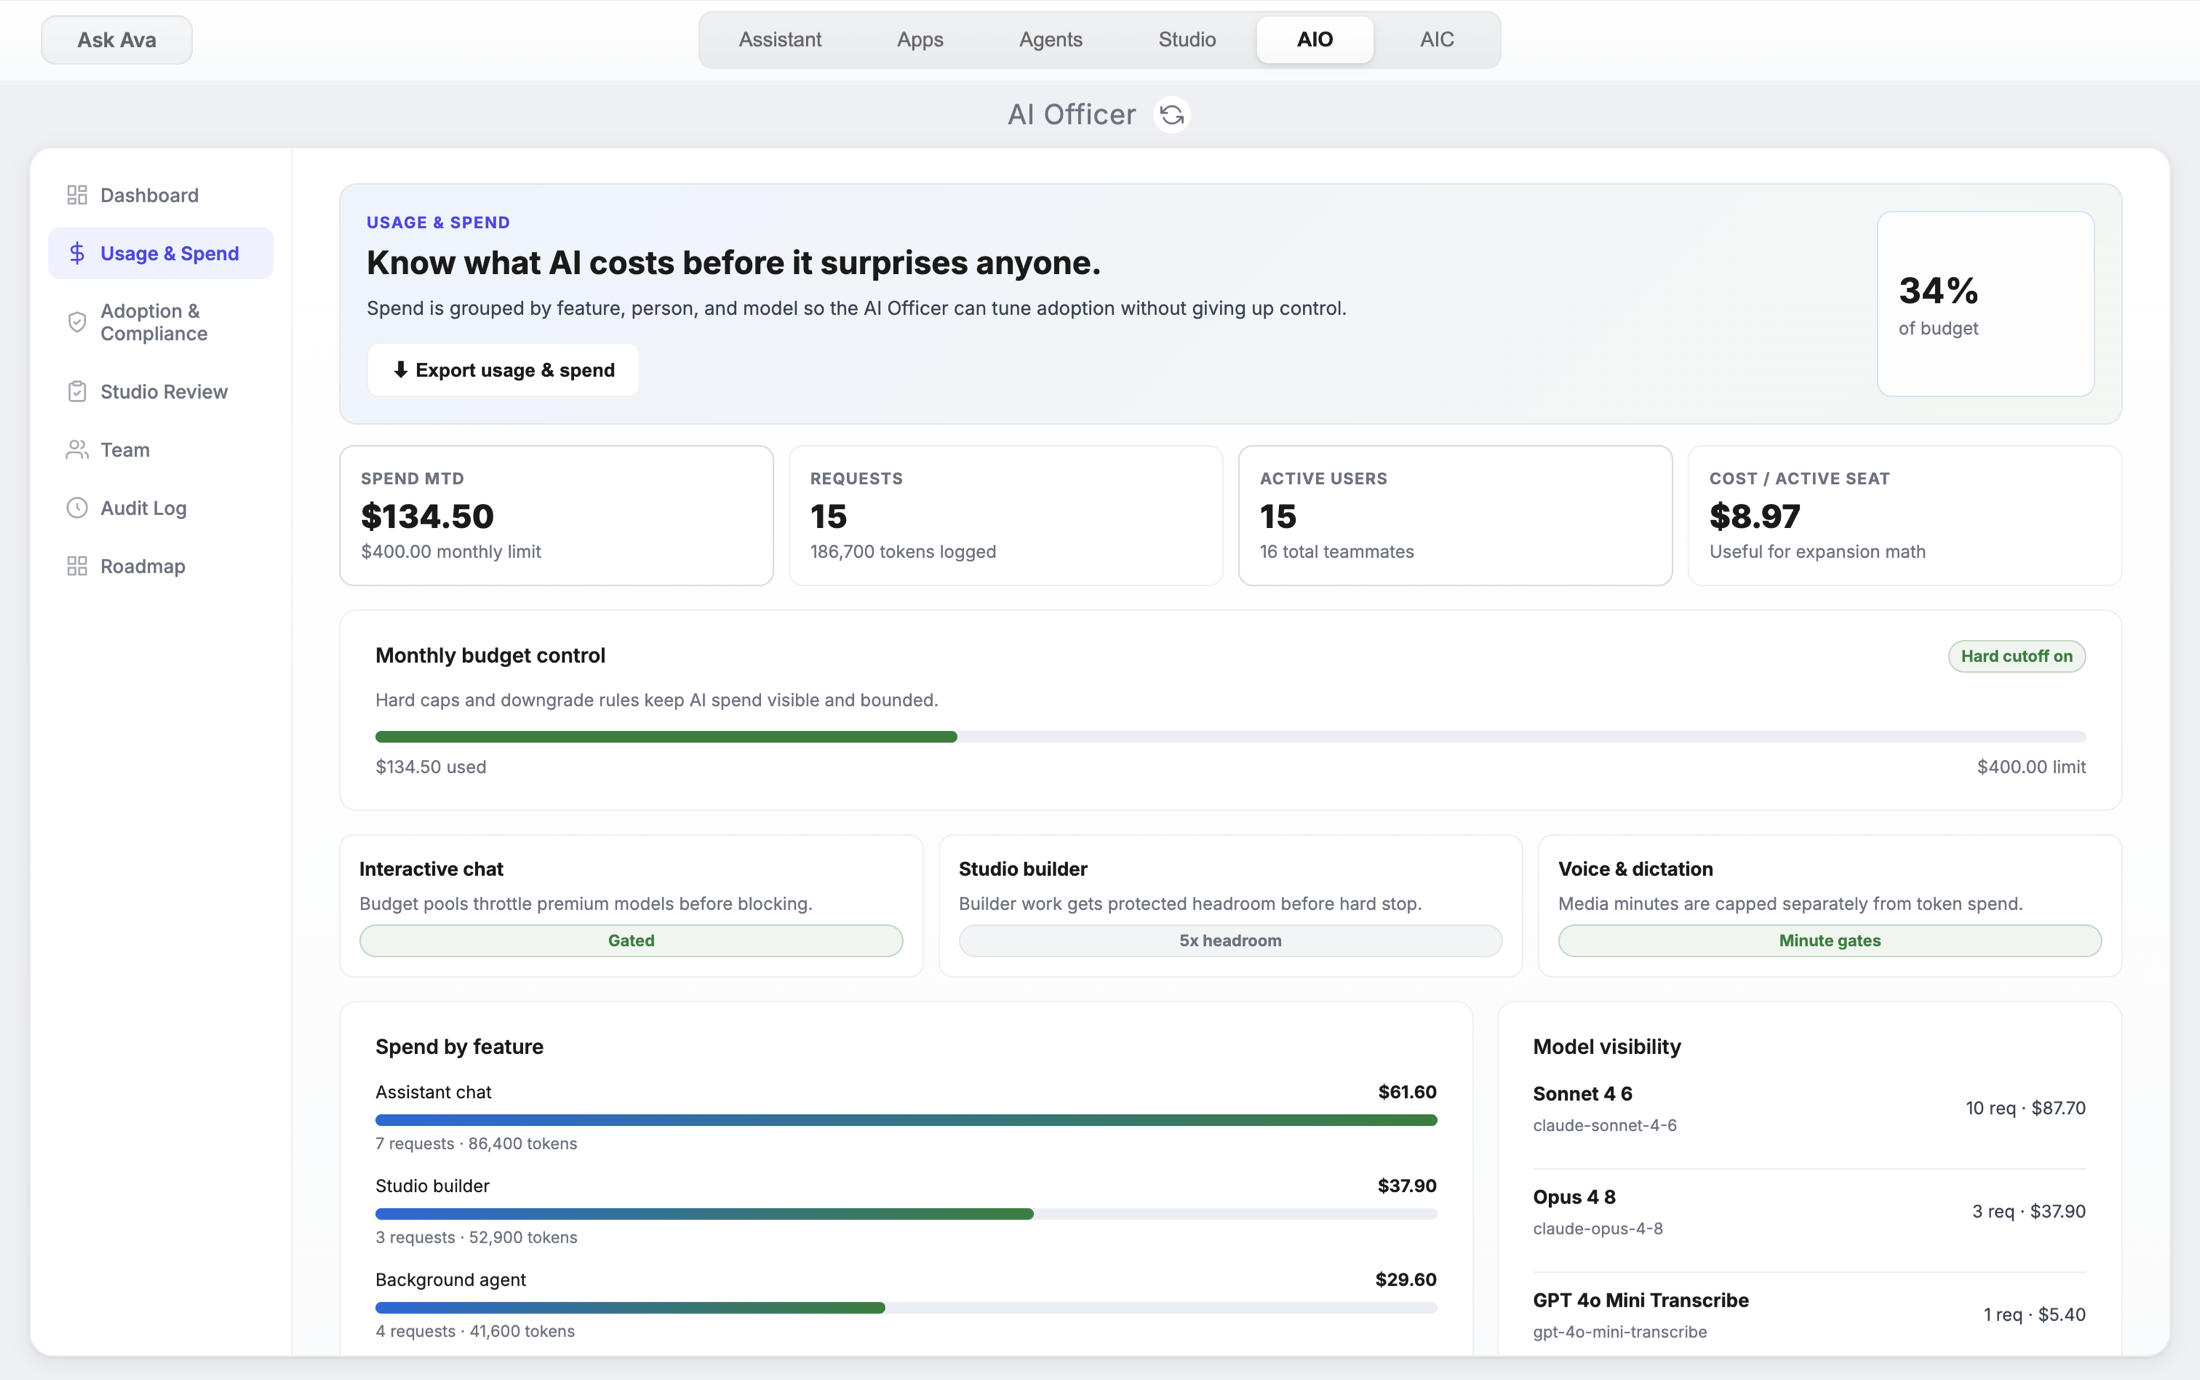Switch to the AIC tab
The width and height of the screenshot is (2200, 1380).
click(x=1437, y=39)
